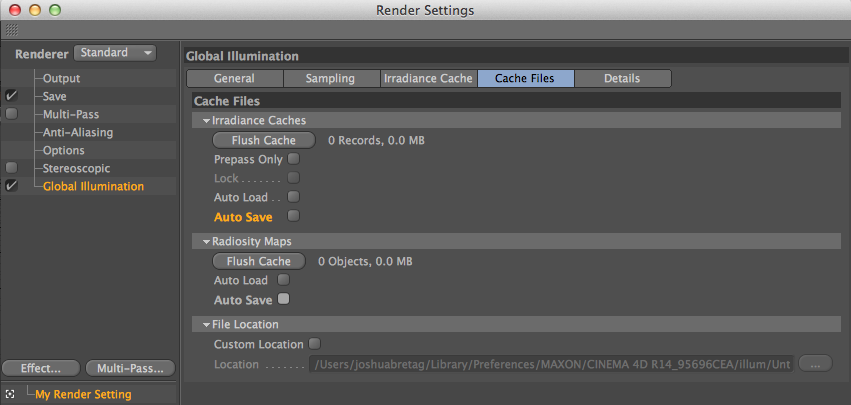Screen dimensions: 851x405
Task: Enable the Stereoscopic checkbox in the sidebar
Action: [x=11, y=168]
